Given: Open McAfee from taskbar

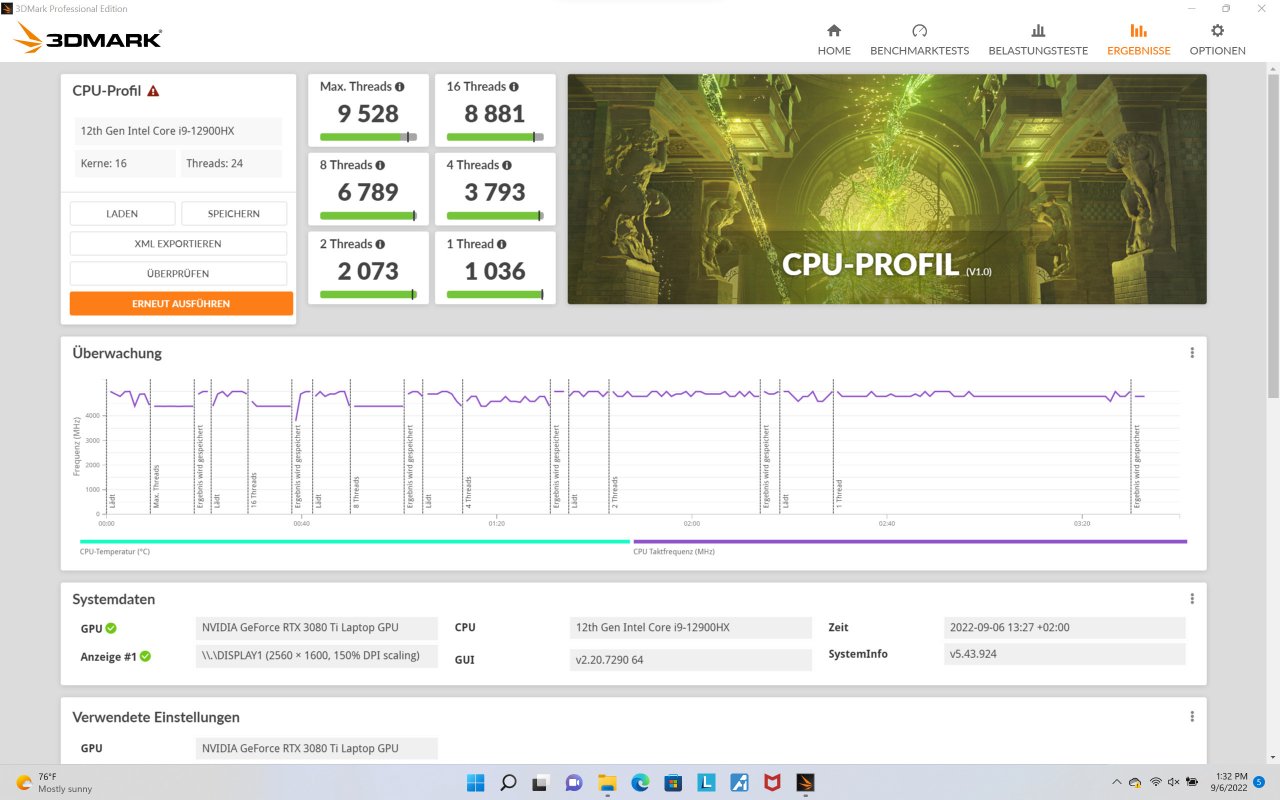Looking at the screenshot, I should click(772, 782).
